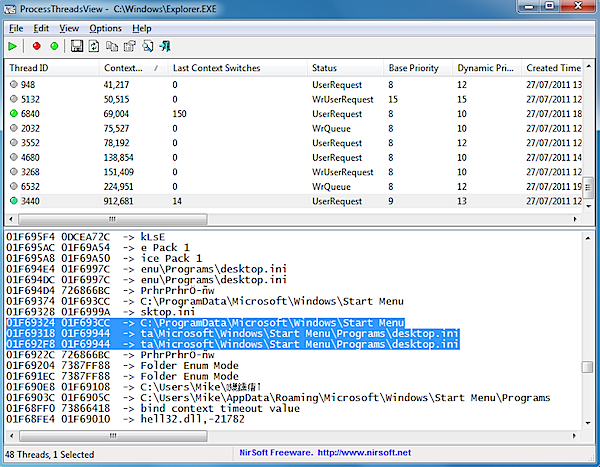Screen dimensions: 600x467
Task: Click status dot of thread 5132
Action: point(14,99)
